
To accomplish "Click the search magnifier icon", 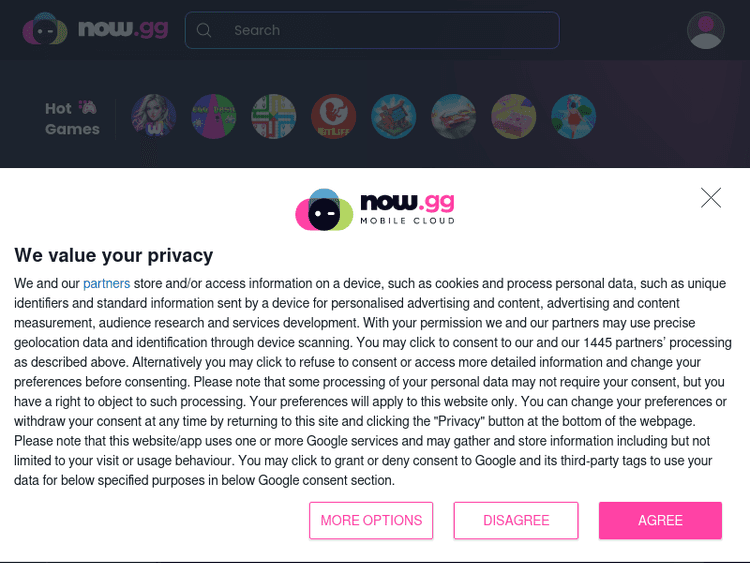I will click(204, 30).
